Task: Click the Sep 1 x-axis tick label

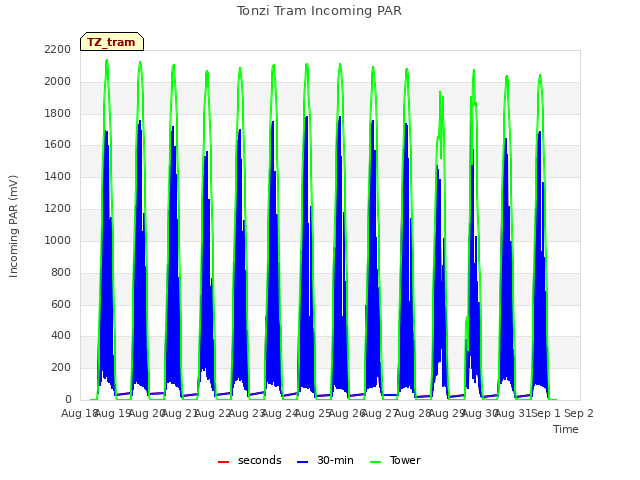Action: pyautogui.click(x=546, y=413)
